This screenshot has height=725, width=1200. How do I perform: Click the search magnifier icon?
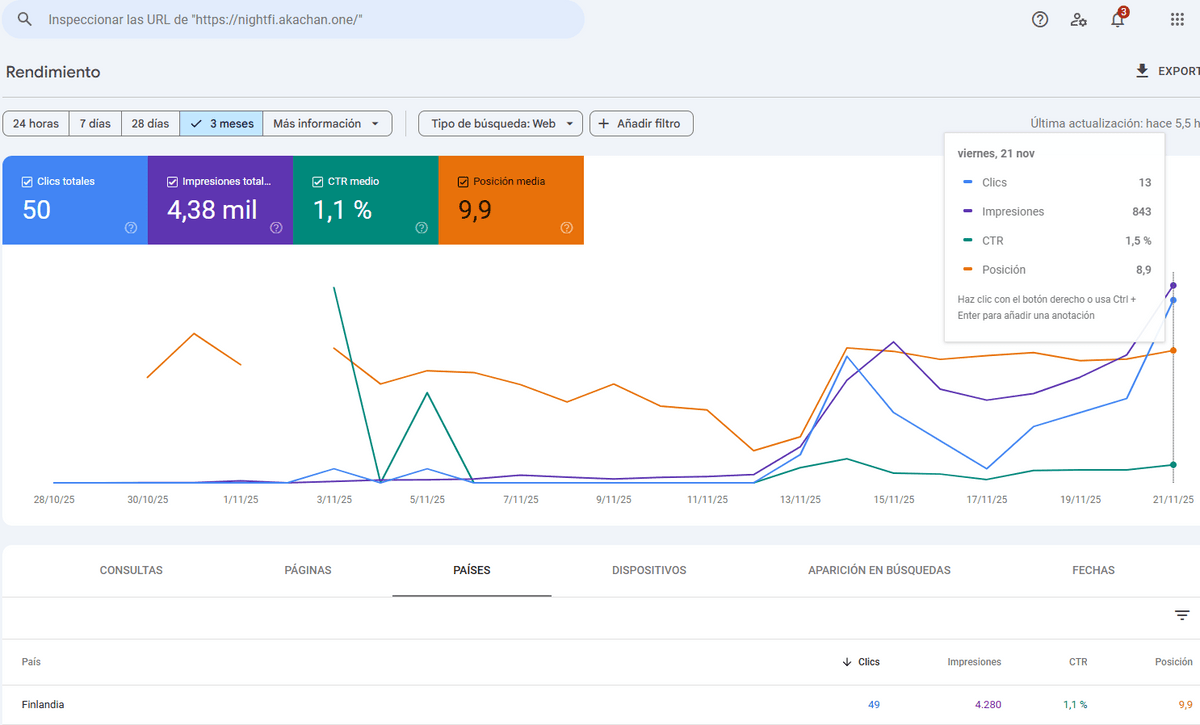pyautogui.click(x=25, y=20)
